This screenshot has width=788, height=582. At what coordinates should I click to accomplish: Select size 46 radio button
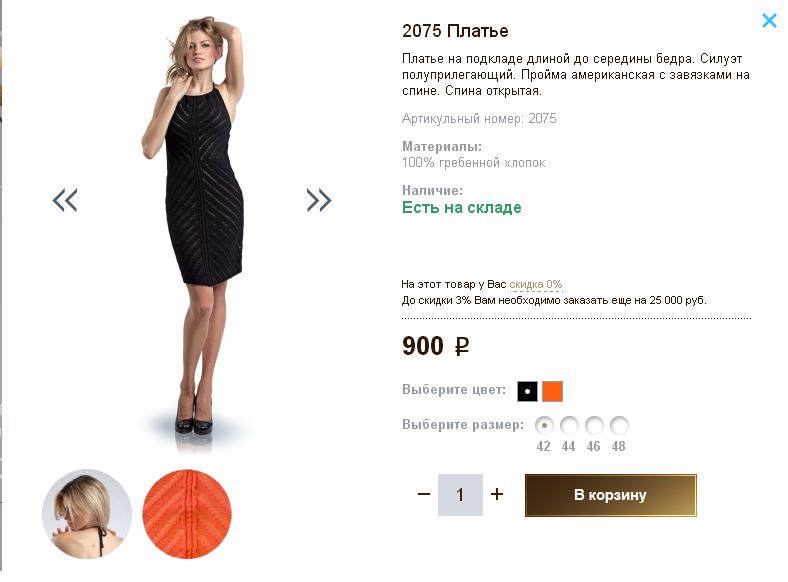pyautogui.click(x=594, y=424)
